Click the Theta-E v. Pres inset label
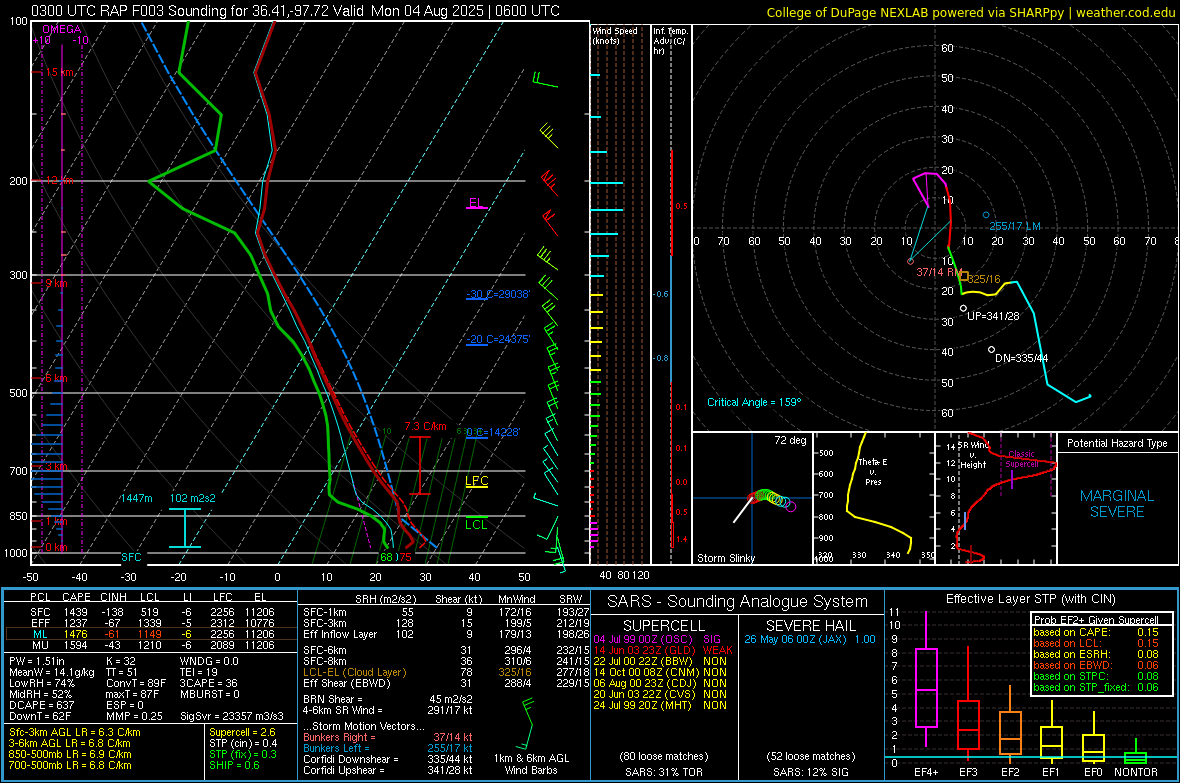This screenshot has width=1180, height=783. [x=873, y=472]
